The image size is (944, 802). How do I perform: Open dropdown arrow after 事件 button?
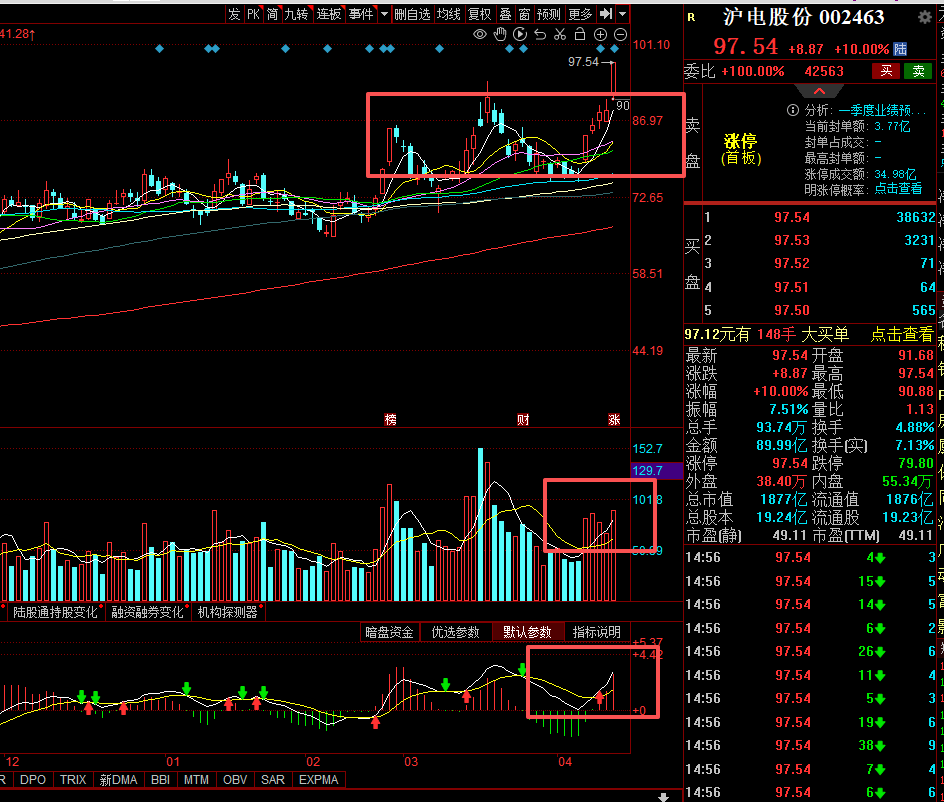point(384,13)
